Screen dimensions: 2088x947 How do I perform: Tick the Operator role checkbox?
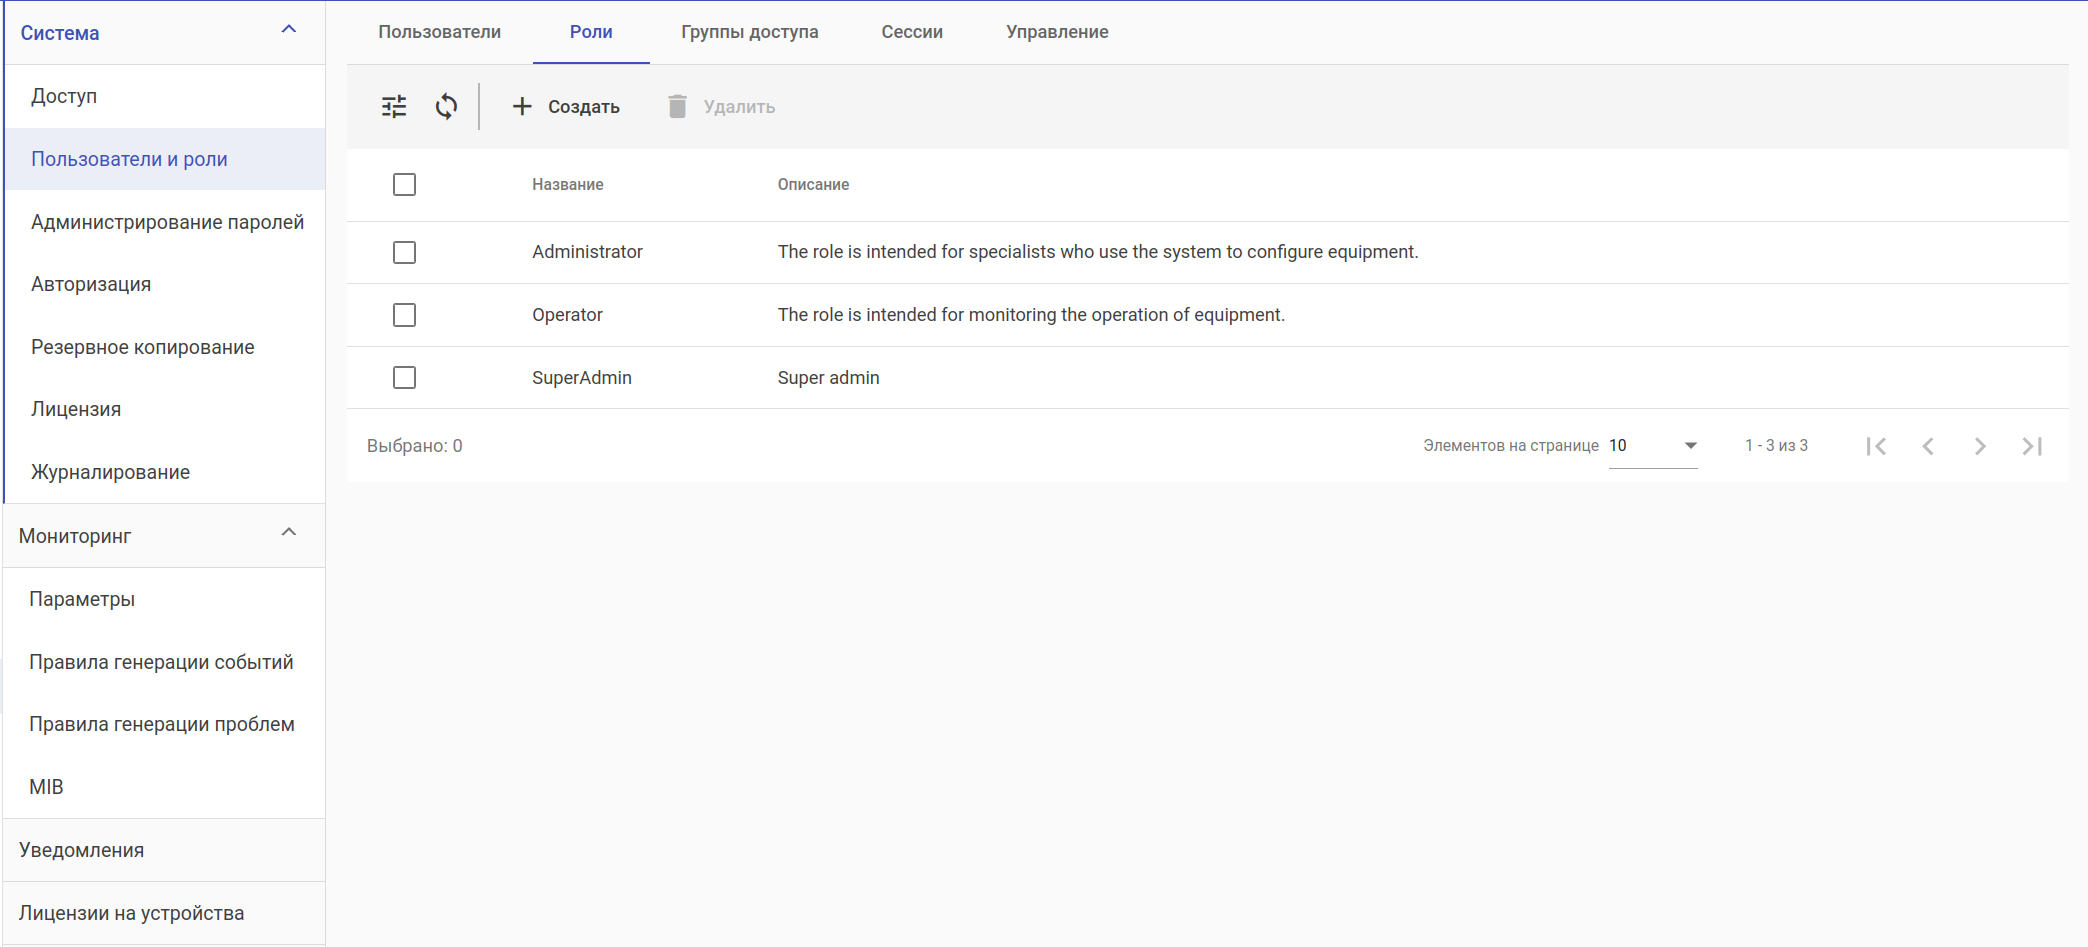pos(404,315)
